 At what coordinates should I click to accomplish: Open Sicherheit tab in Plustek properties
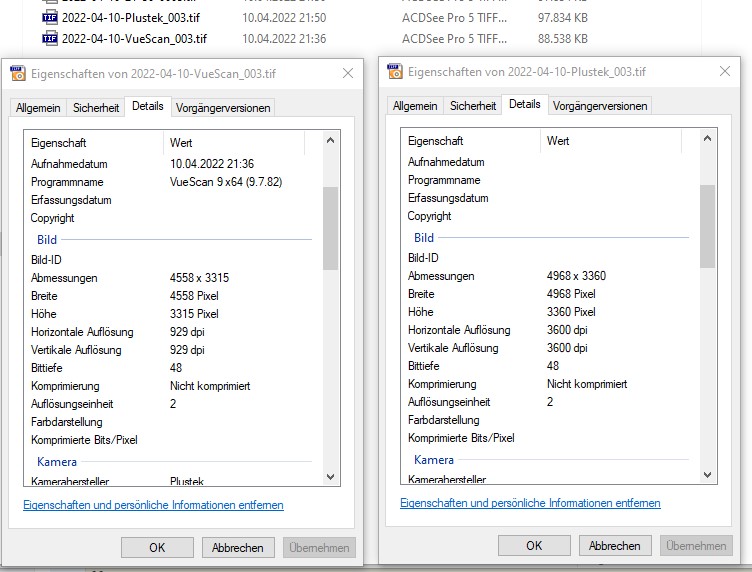tap(473, 106)
